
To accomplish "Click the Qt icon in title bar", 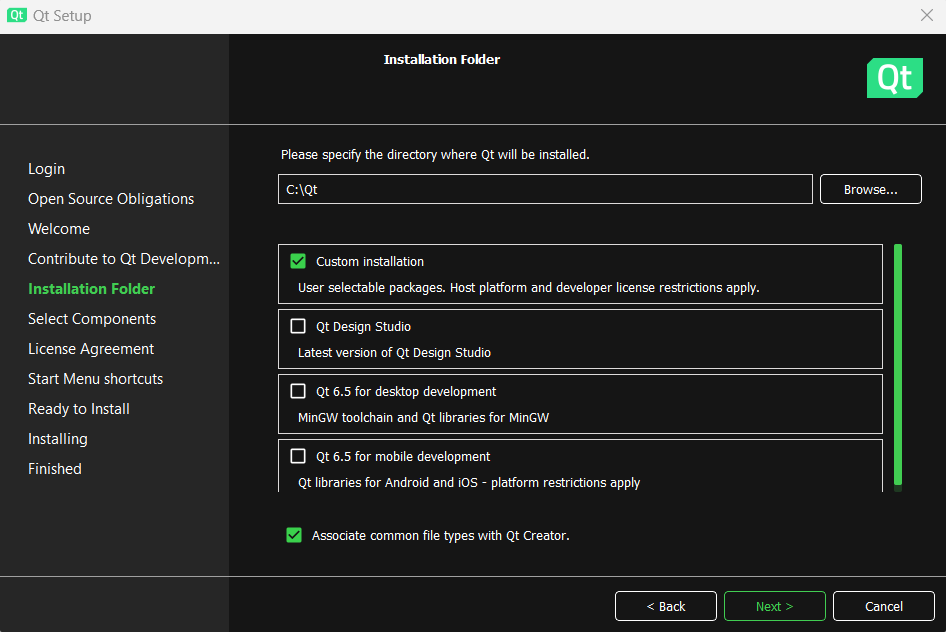I will [16, 16].
